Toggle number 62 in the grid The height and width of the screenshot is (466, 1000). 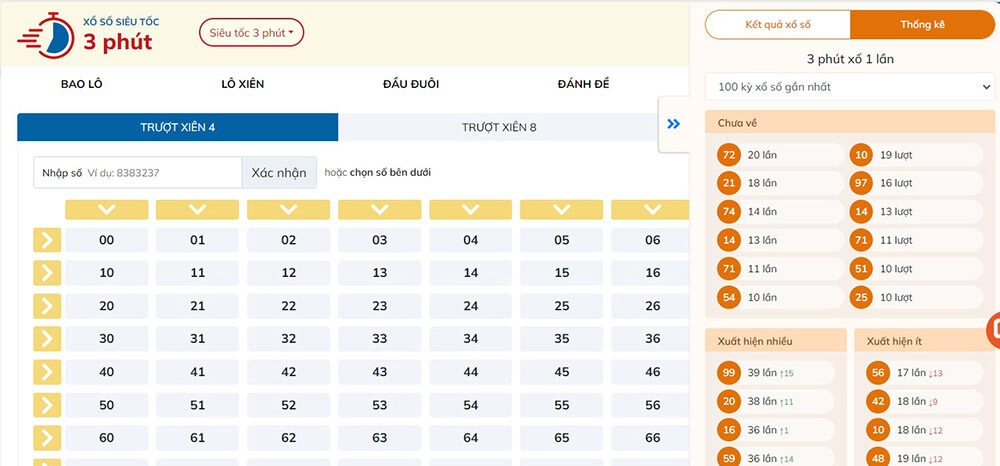tap(288, 438)
